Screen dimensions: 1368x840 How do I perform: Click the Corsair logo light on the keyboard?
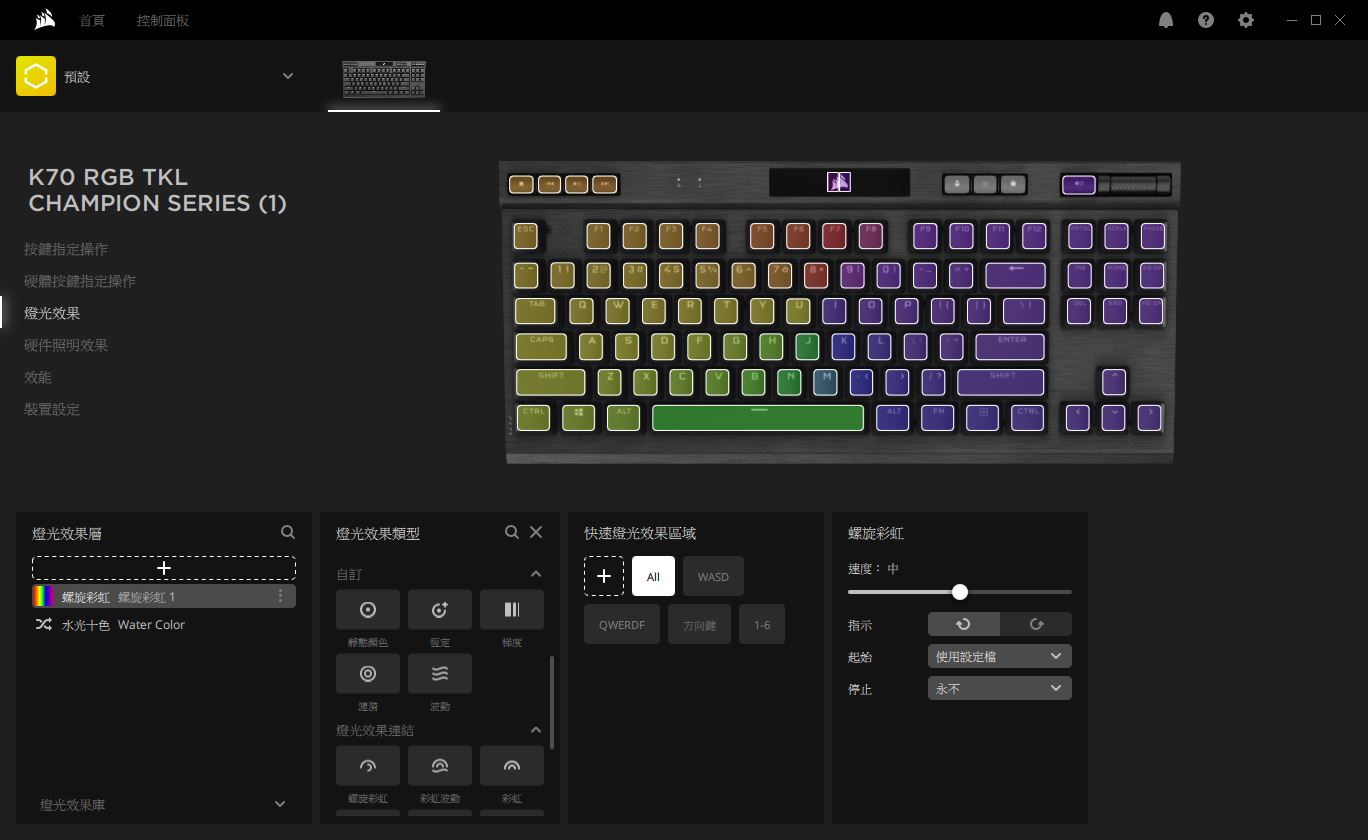(839, 182)
